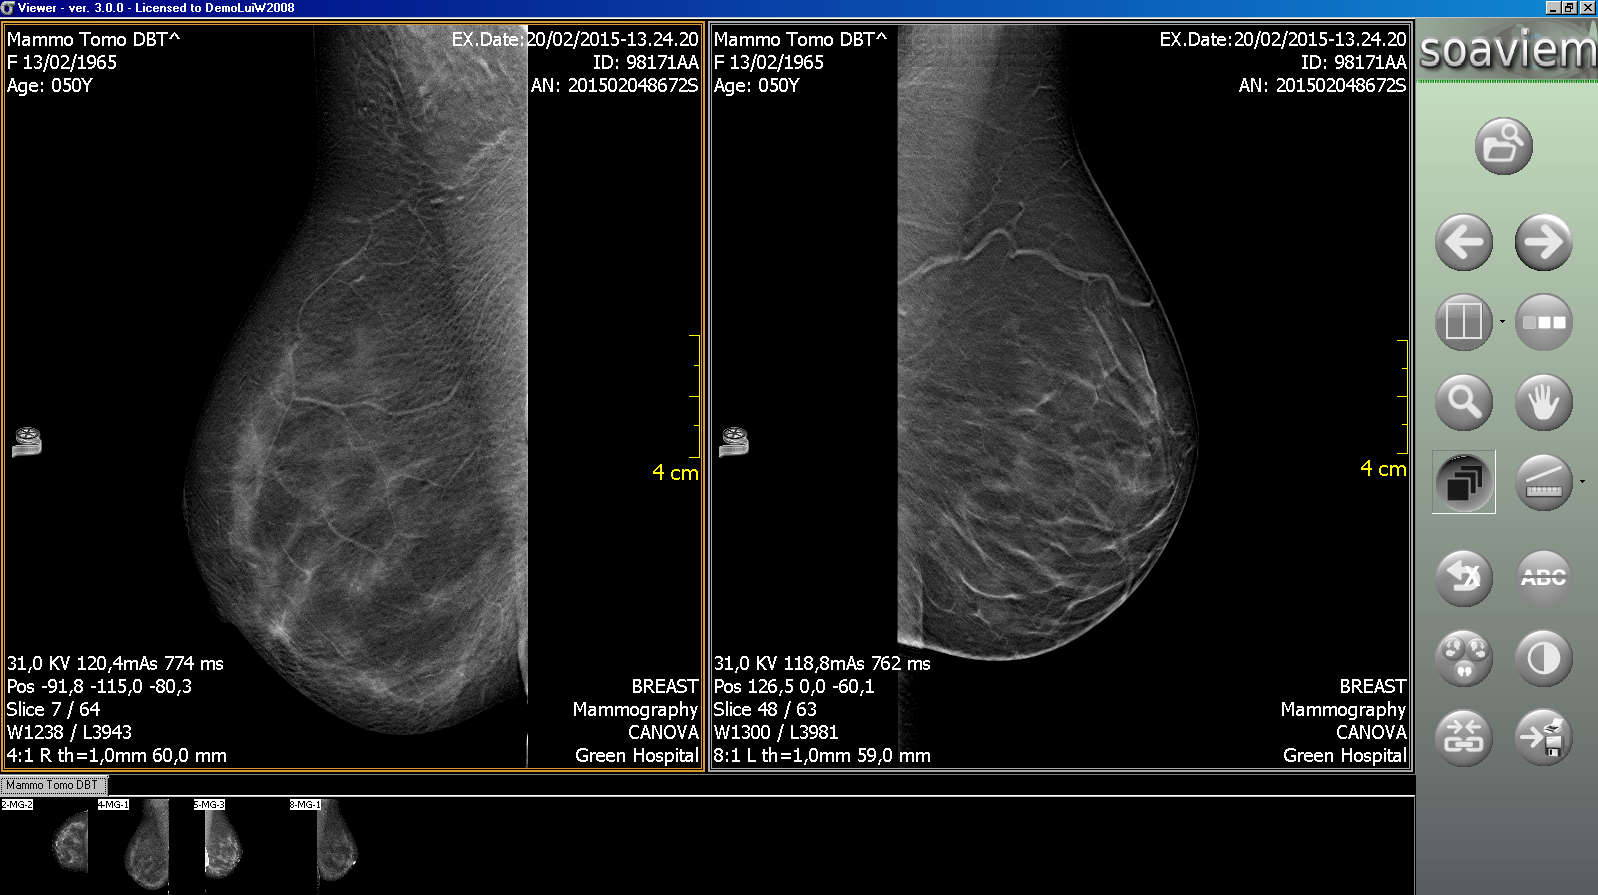Click the undo/reset changes icon
This screenshot has height=895, width=1598.
[1464, 578]
